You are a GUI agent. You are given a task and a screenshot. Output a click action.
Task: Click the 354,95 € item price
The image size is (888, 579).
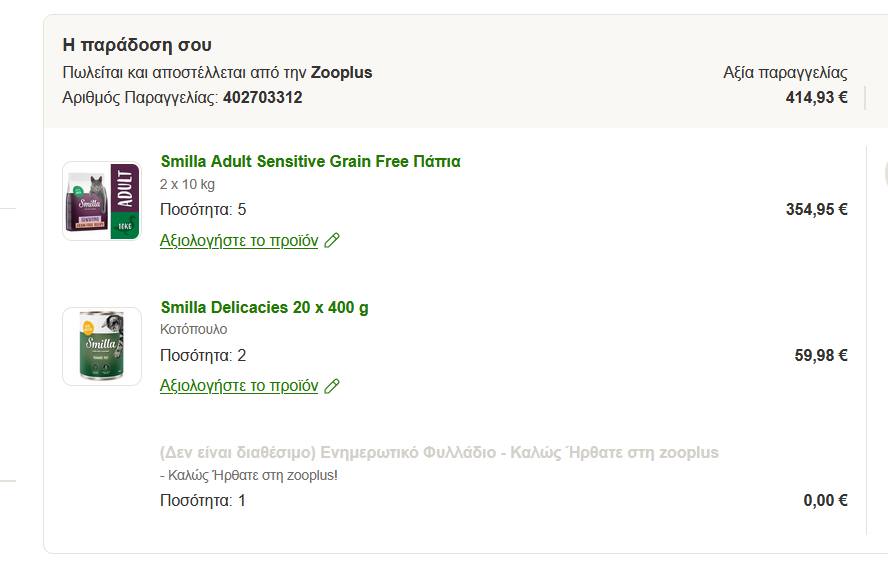816,210
